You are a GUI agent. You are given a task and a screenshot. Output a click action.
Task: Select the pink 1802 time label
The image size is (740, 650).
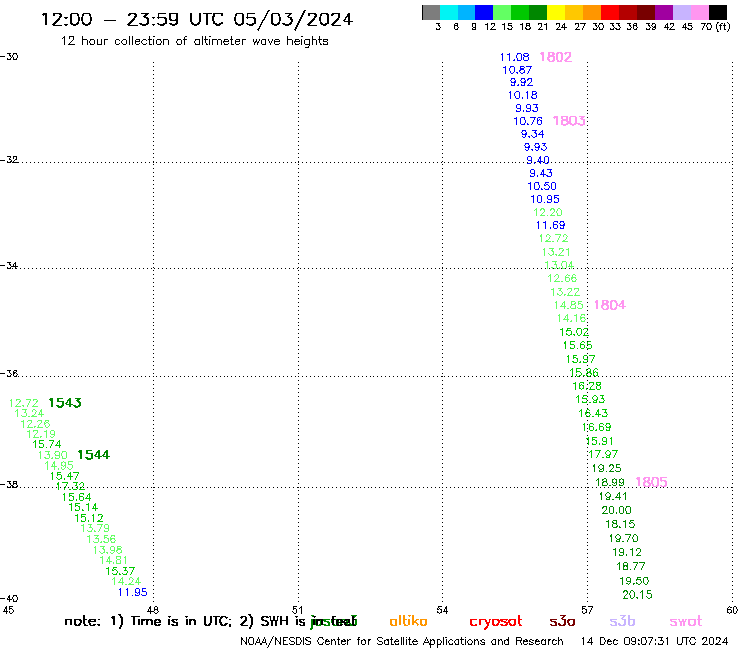[x=555, y=57]
